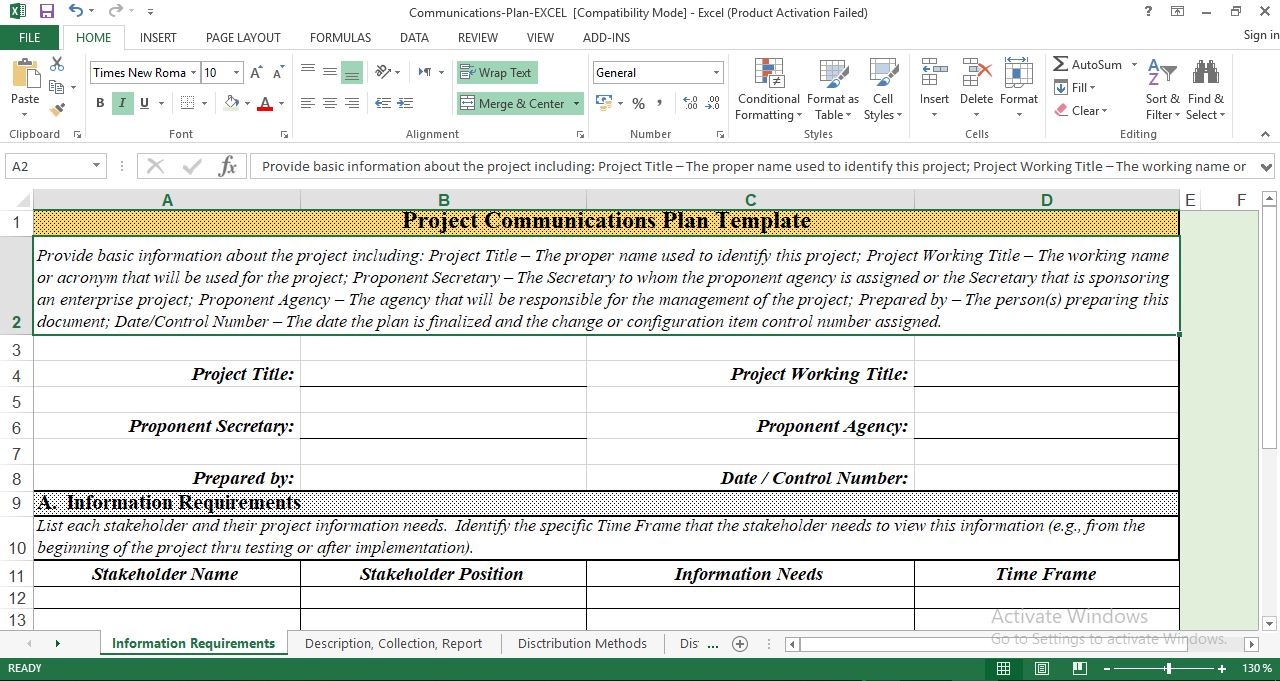Screen dimensions: 1280x681
Task: Click Merge & Center
Action: [509, 103]
